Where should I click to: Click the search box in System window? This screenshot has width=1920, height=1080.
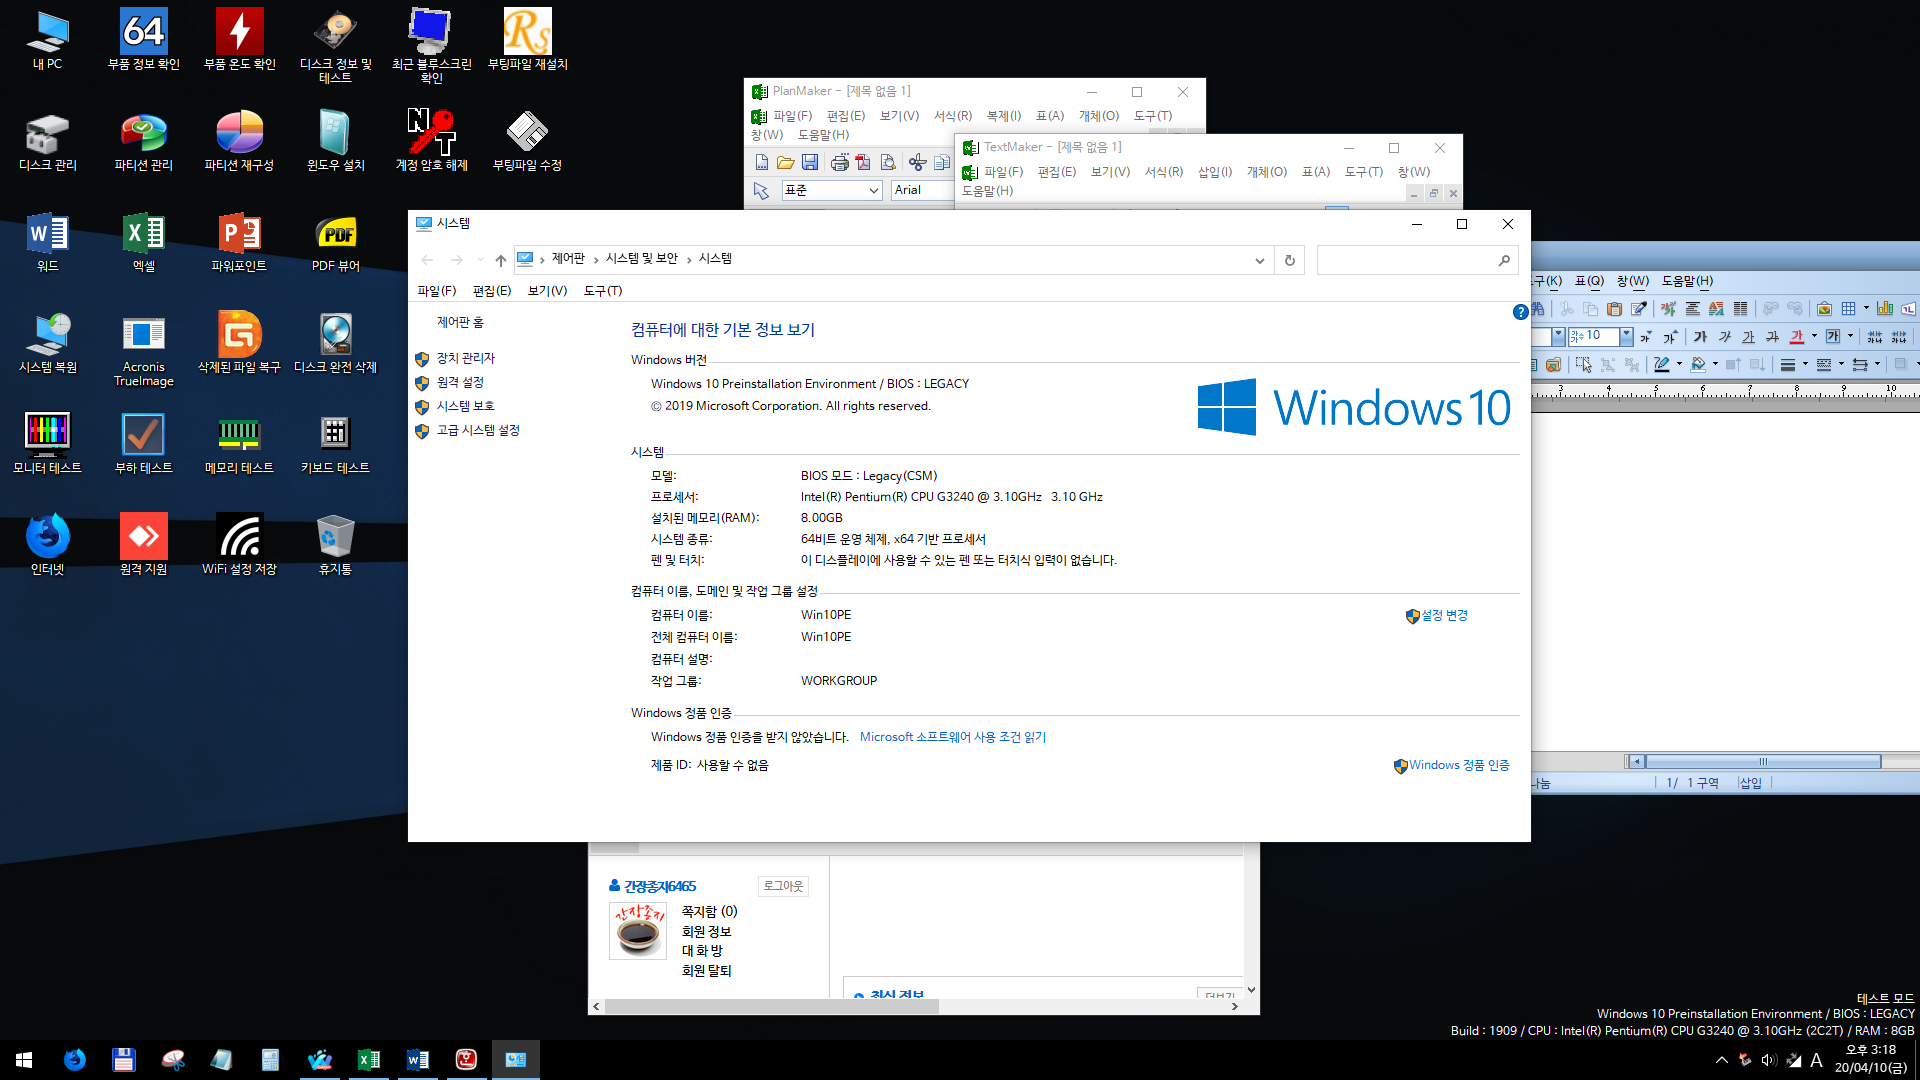tap(1417, 260)
